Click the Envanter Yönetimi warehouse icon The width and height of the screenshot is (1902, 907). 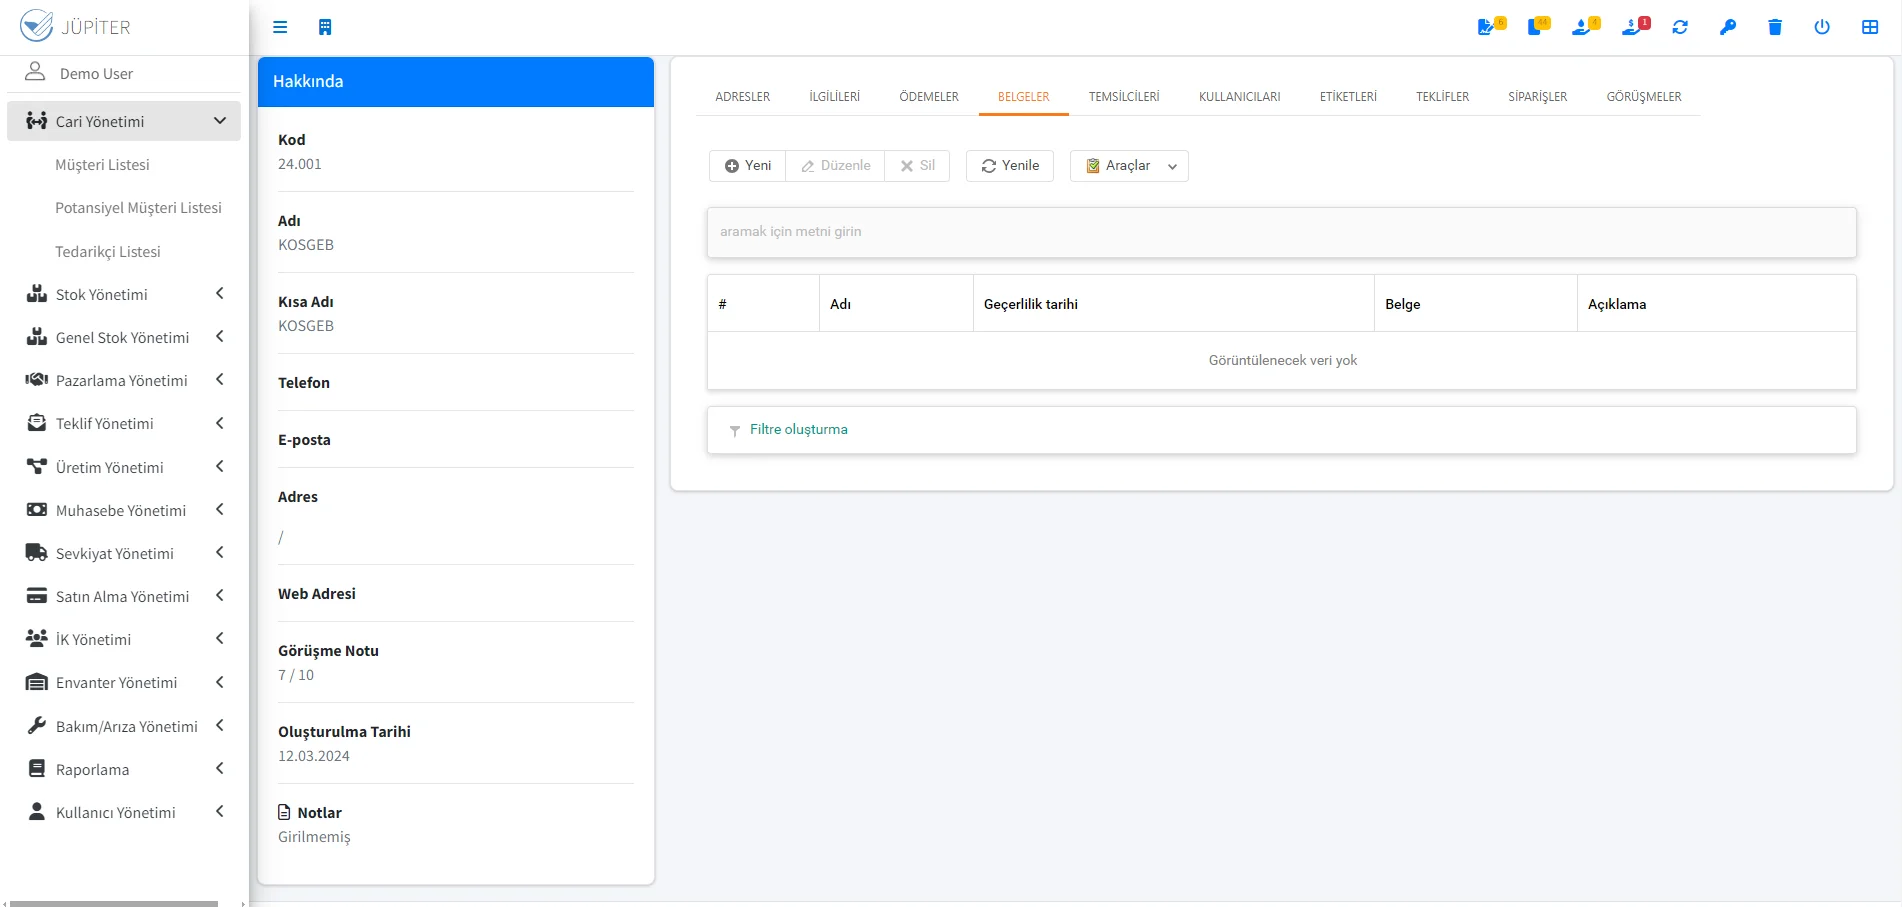click(x=37, y=682)
